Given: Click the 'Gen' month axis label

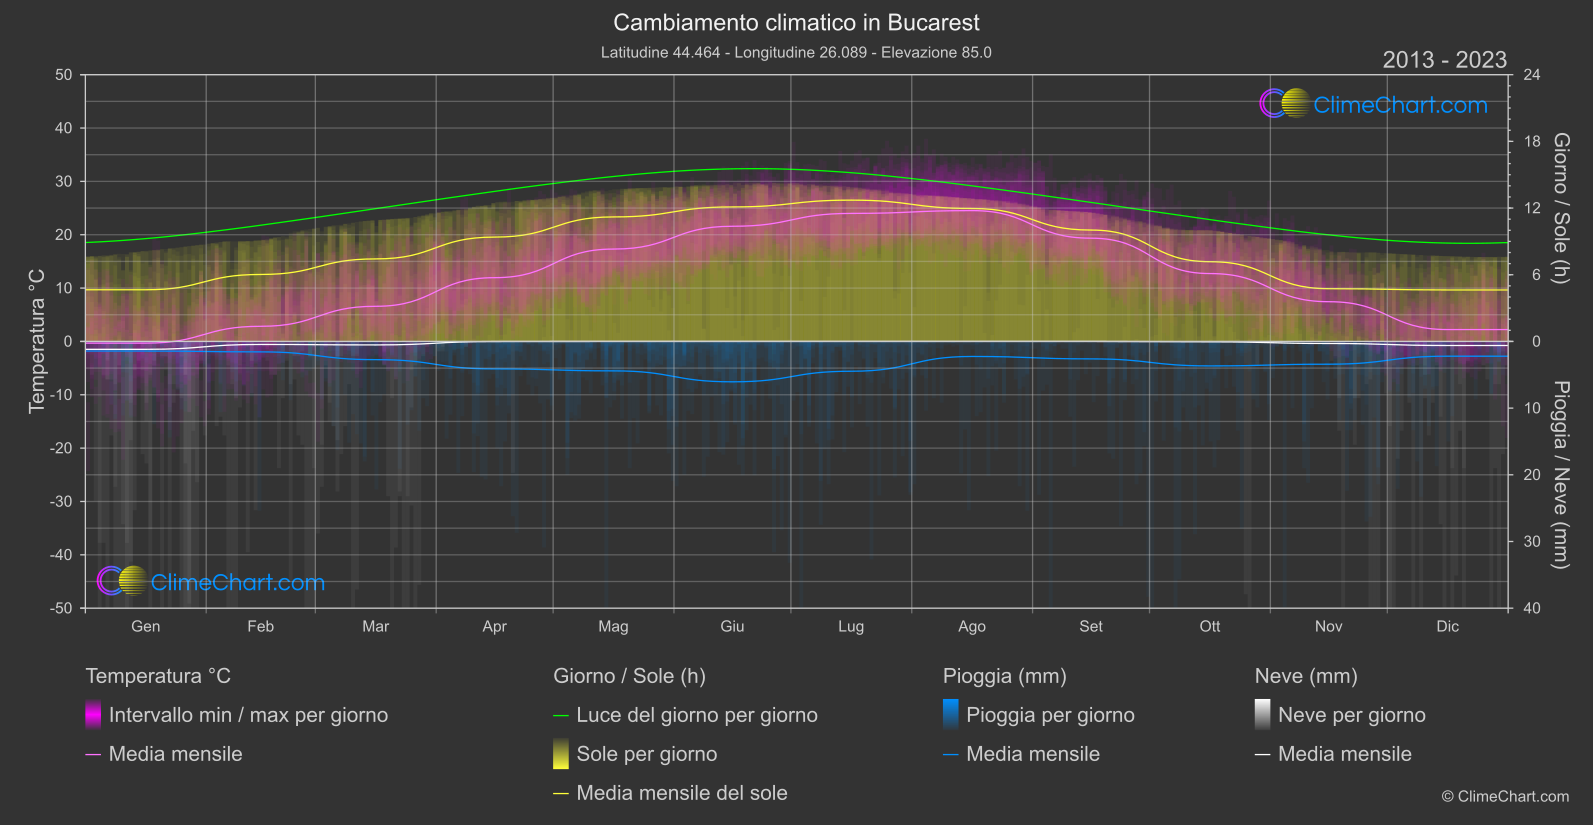Looking at the screenshot, I should click(x=146, y=627).
